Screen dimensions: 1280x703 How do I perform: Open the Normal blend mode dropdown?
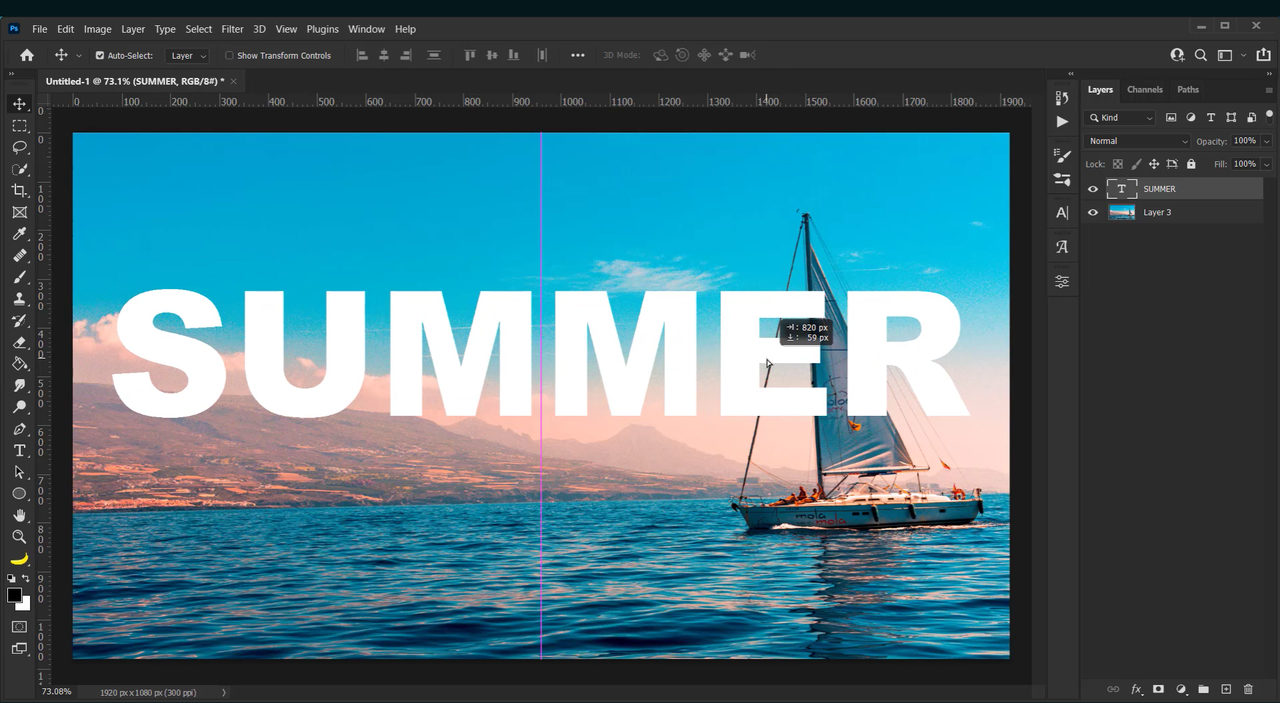1138,141
